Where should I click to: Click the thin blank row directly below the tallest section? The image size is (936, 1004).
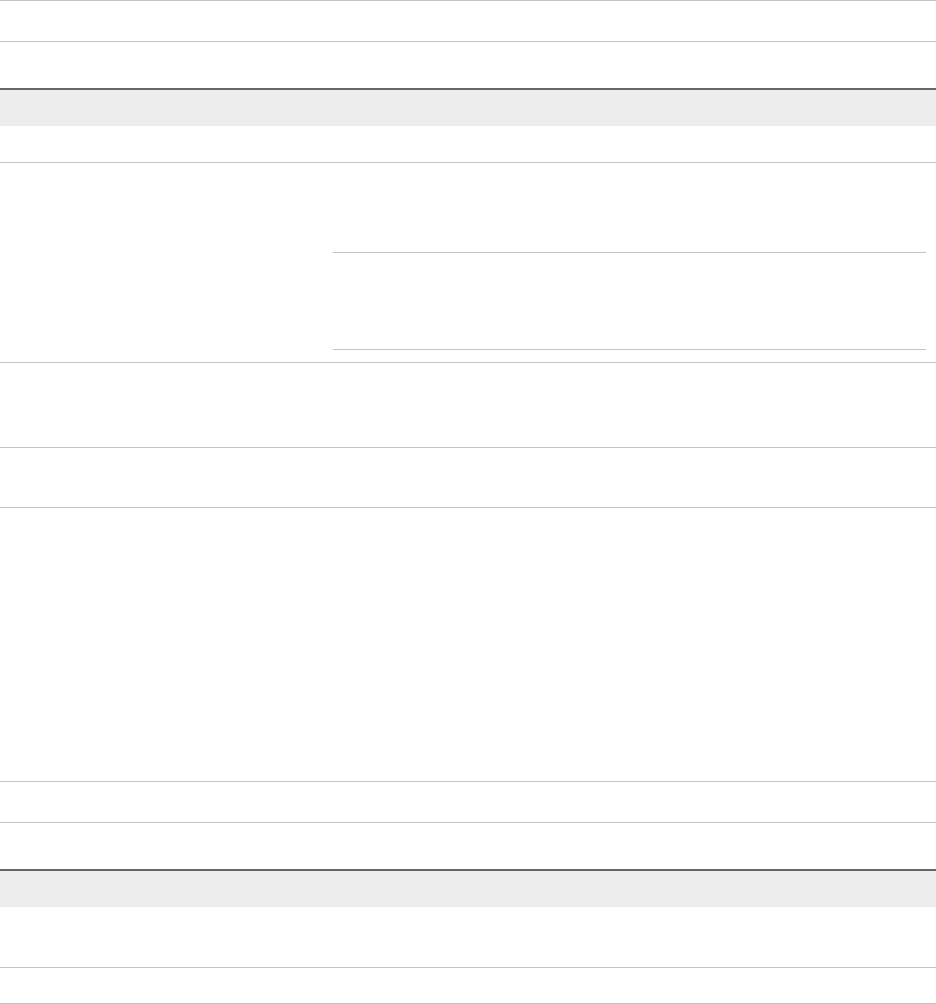click(468, 802)
